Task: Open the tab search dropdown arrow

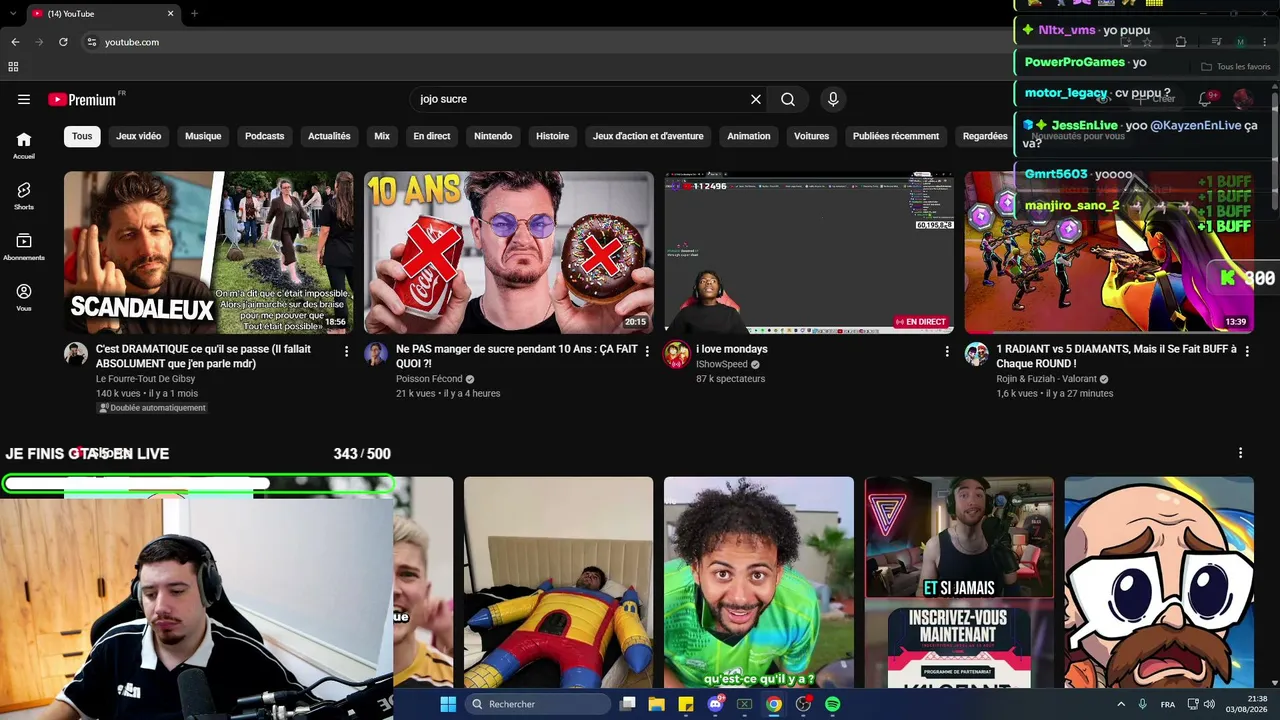Action: click(x=14, y=14)
